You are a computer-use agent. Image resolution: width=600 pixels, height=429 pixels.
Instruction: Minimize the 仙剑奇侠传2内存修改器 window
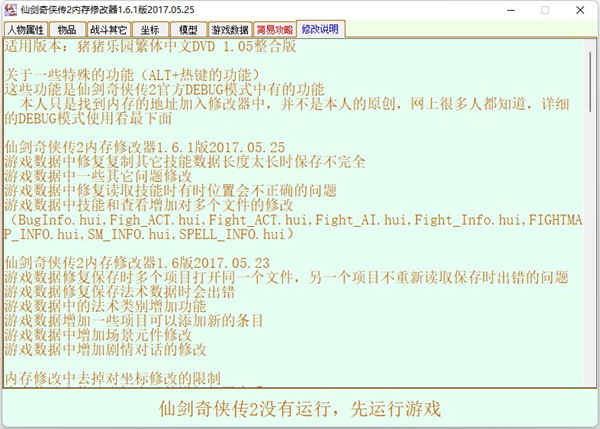tap(511, 10)
